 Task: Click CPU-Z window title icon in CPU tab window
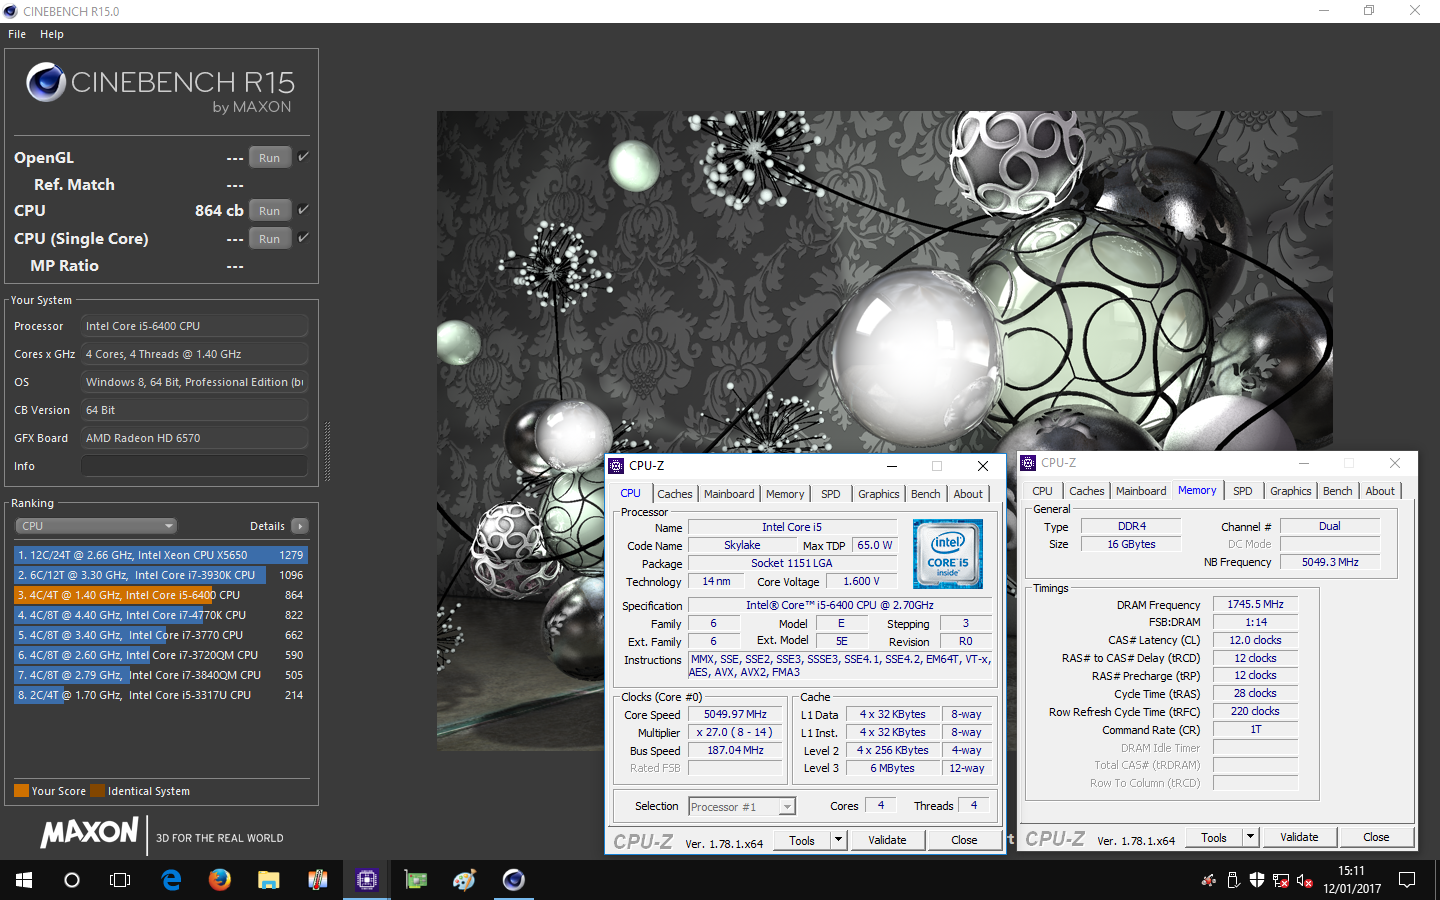click(x=616, y=466)
